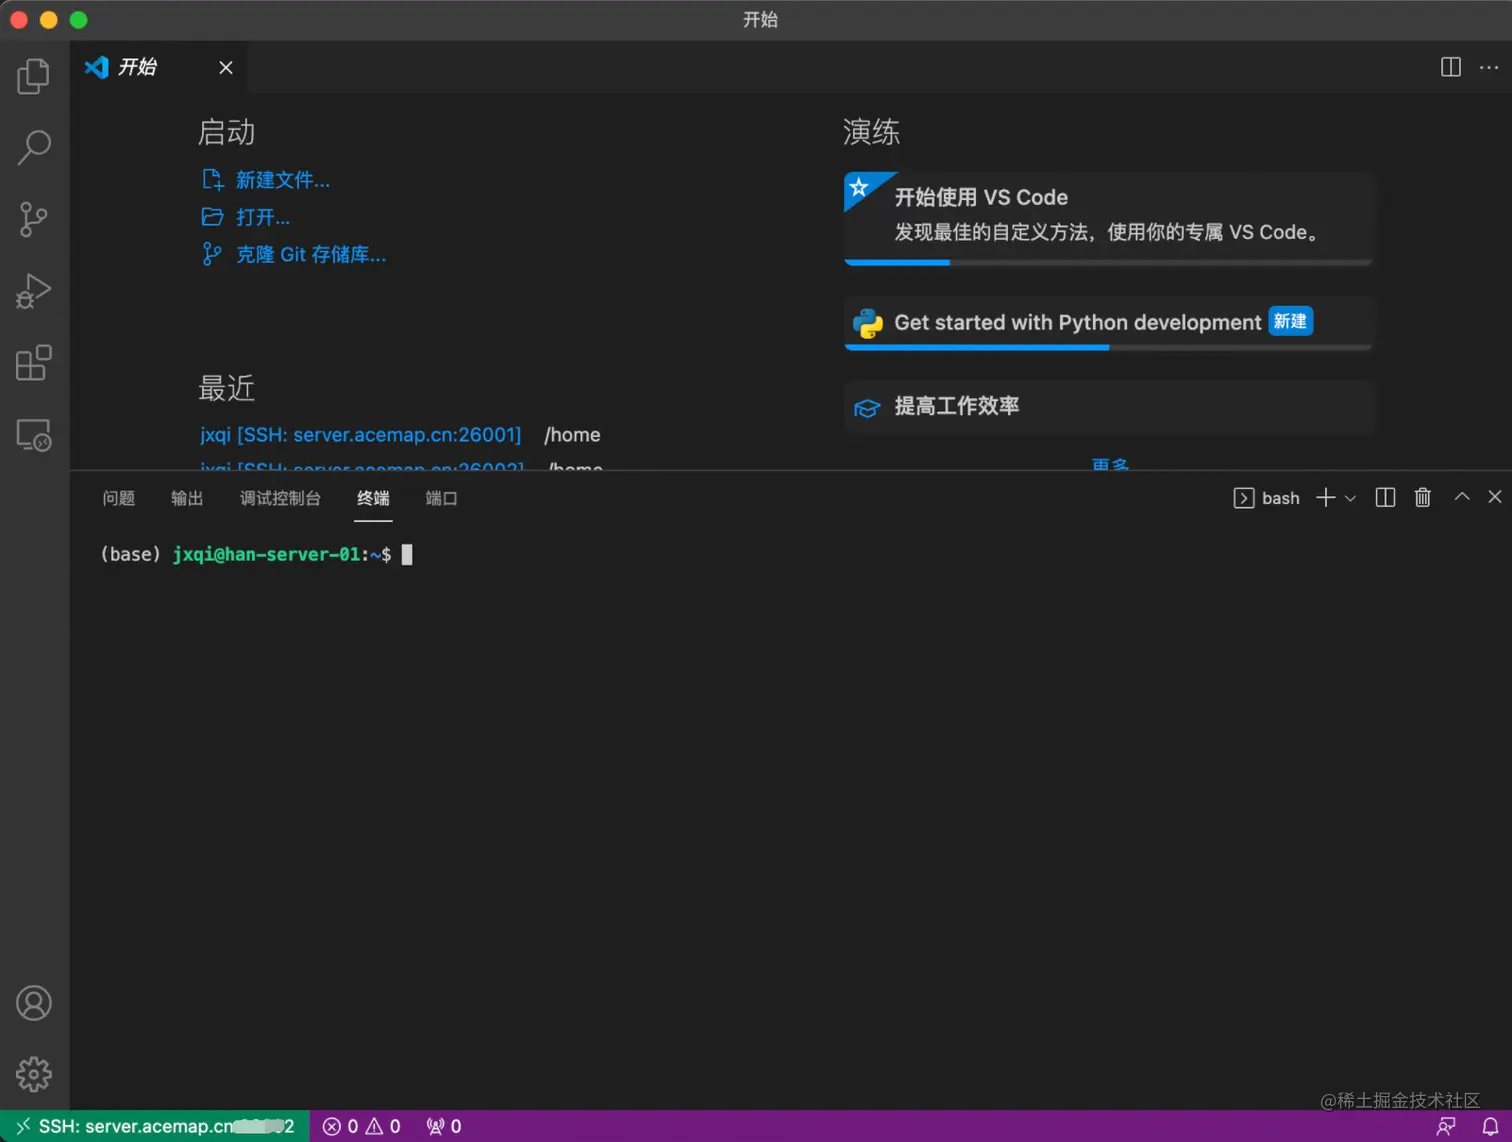Create a new terminal with plus icon

coord(1326,498)
